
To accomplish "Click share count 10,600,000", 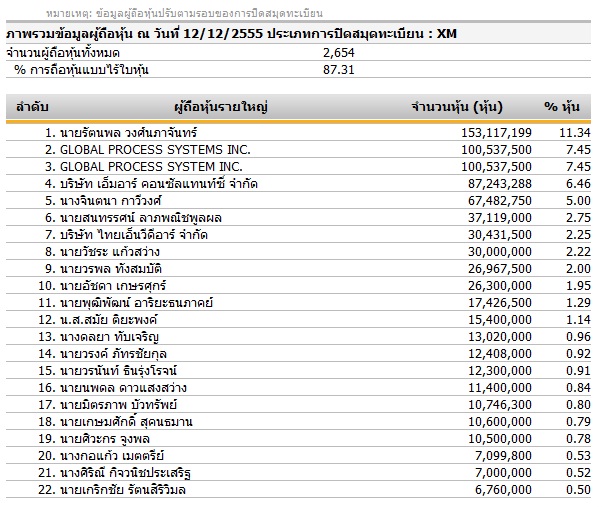I will coord(499,422).
